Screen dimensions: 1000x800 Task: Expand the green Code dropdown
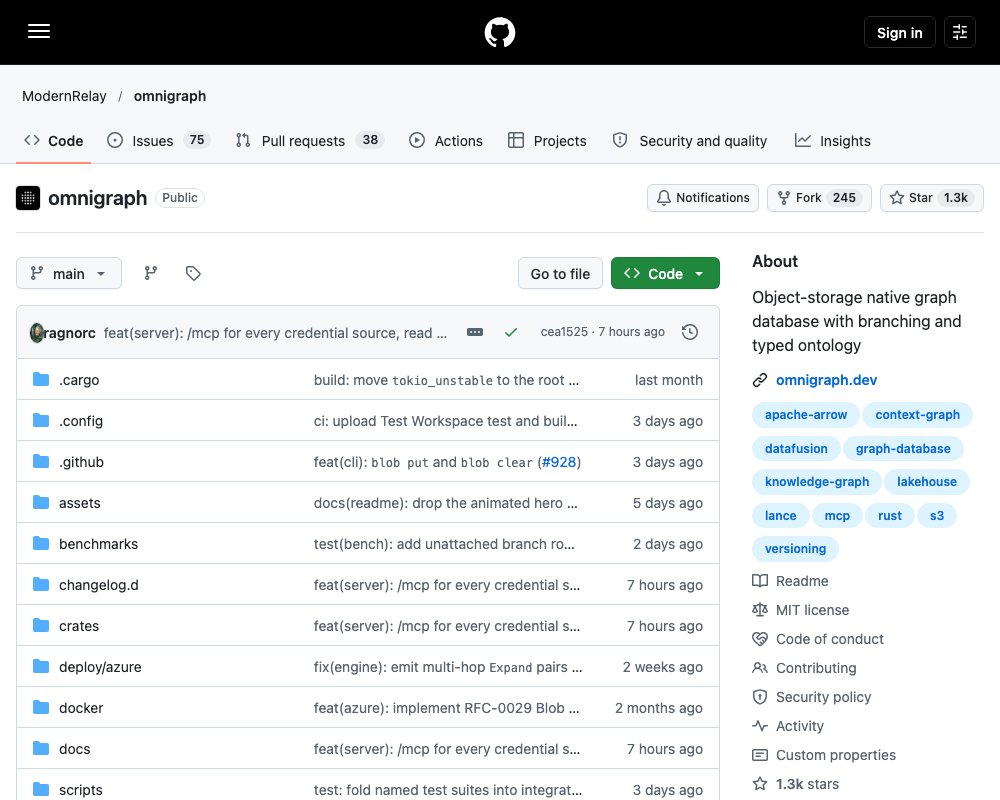pos(665,273)
